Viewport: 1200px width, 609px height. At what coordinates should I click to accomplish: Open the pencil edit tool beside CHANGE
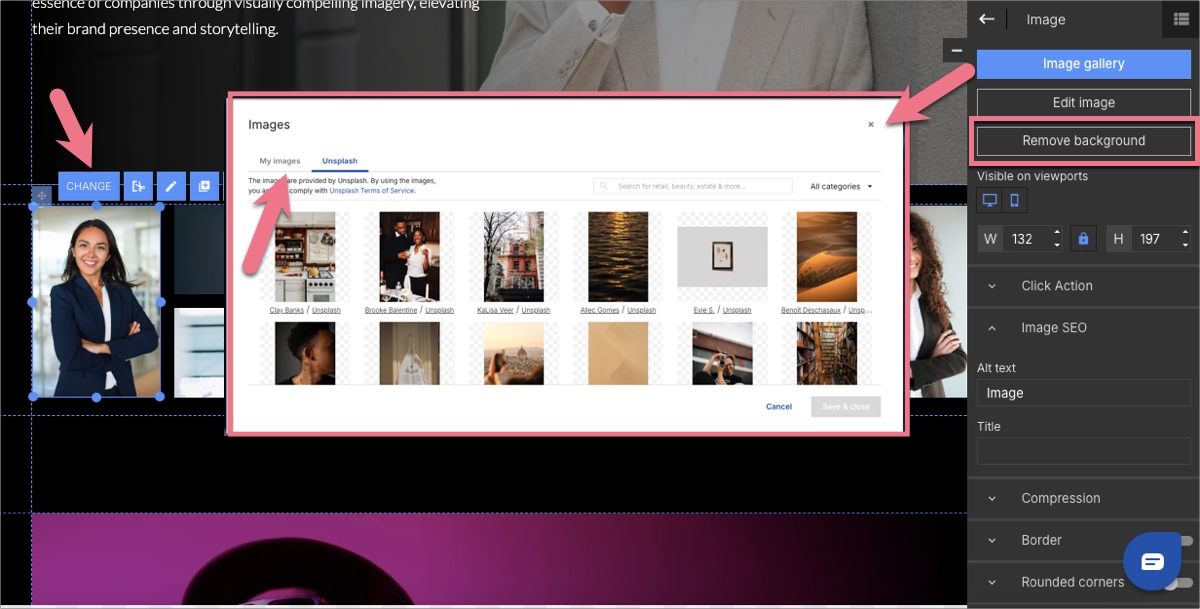tap(171, 186)
